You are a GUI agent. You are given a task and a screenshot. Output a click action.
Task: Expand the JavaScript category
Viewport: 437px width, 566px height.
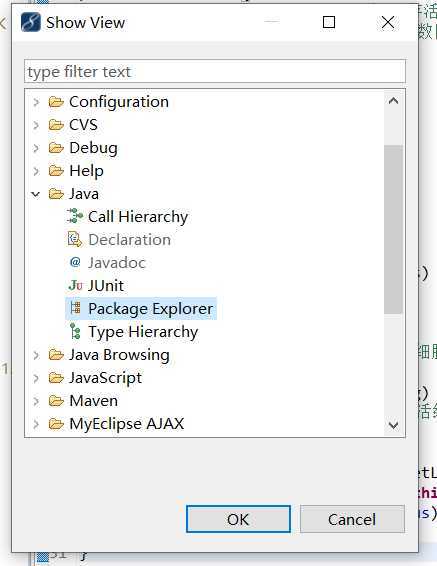click(x=36, y=378)
